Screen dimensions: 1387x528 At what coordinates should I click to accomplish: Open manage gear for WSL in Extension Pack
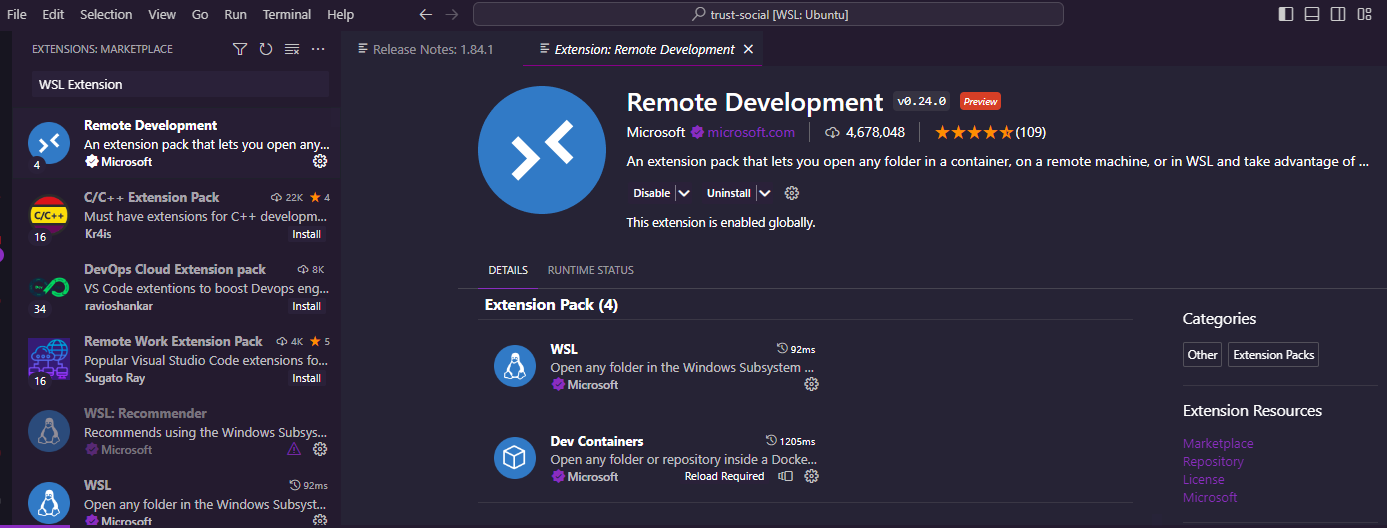pyautogui.click(x=812, y=384)
